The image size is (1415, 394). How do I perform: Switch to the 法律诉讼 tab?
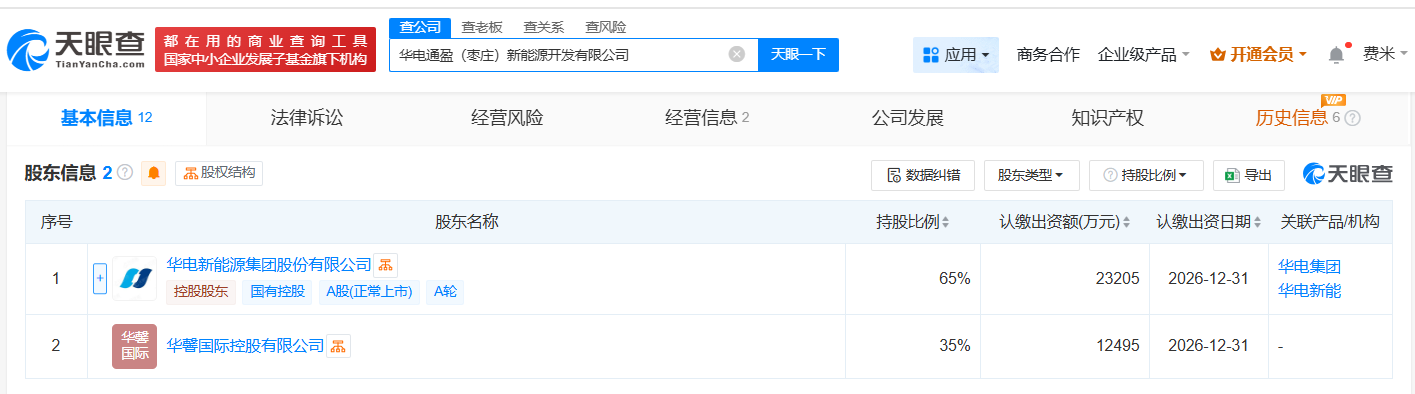coord(307,118)
